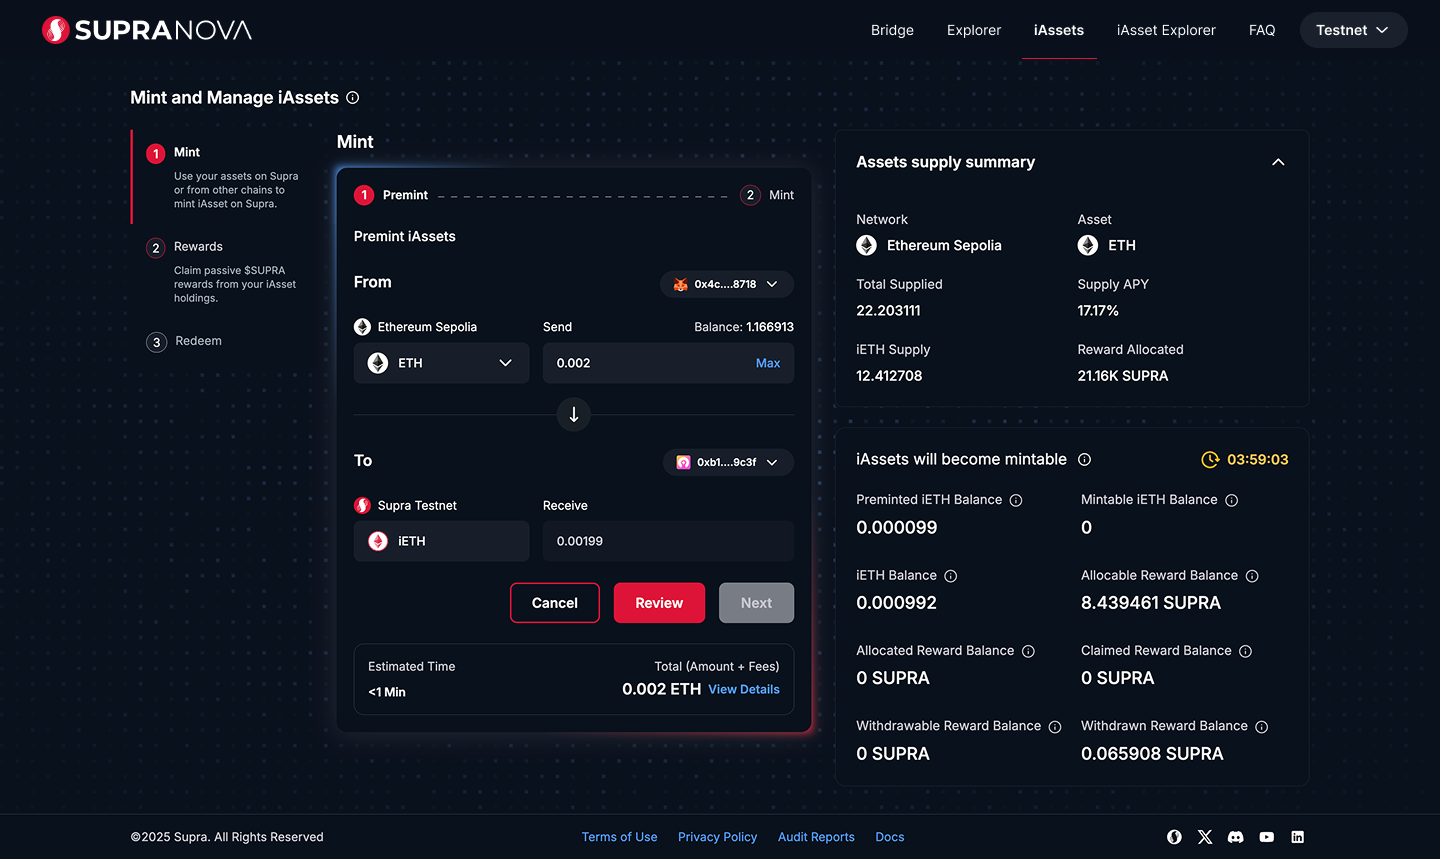
Task: Open the YouTube footer icon
Action: 1267,837
